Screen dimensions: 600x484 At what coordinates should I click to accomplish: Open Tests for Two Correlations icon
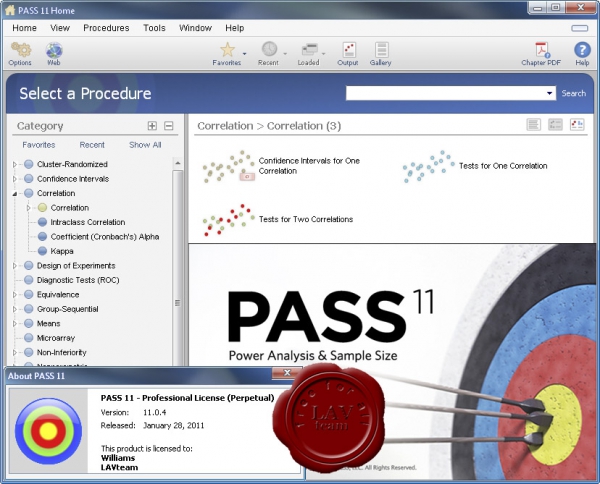click(x=228, y=220)
